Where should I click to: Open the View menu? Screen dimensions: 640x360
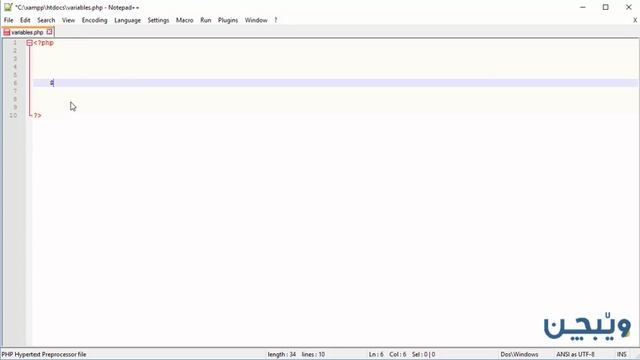click(68, 20)
